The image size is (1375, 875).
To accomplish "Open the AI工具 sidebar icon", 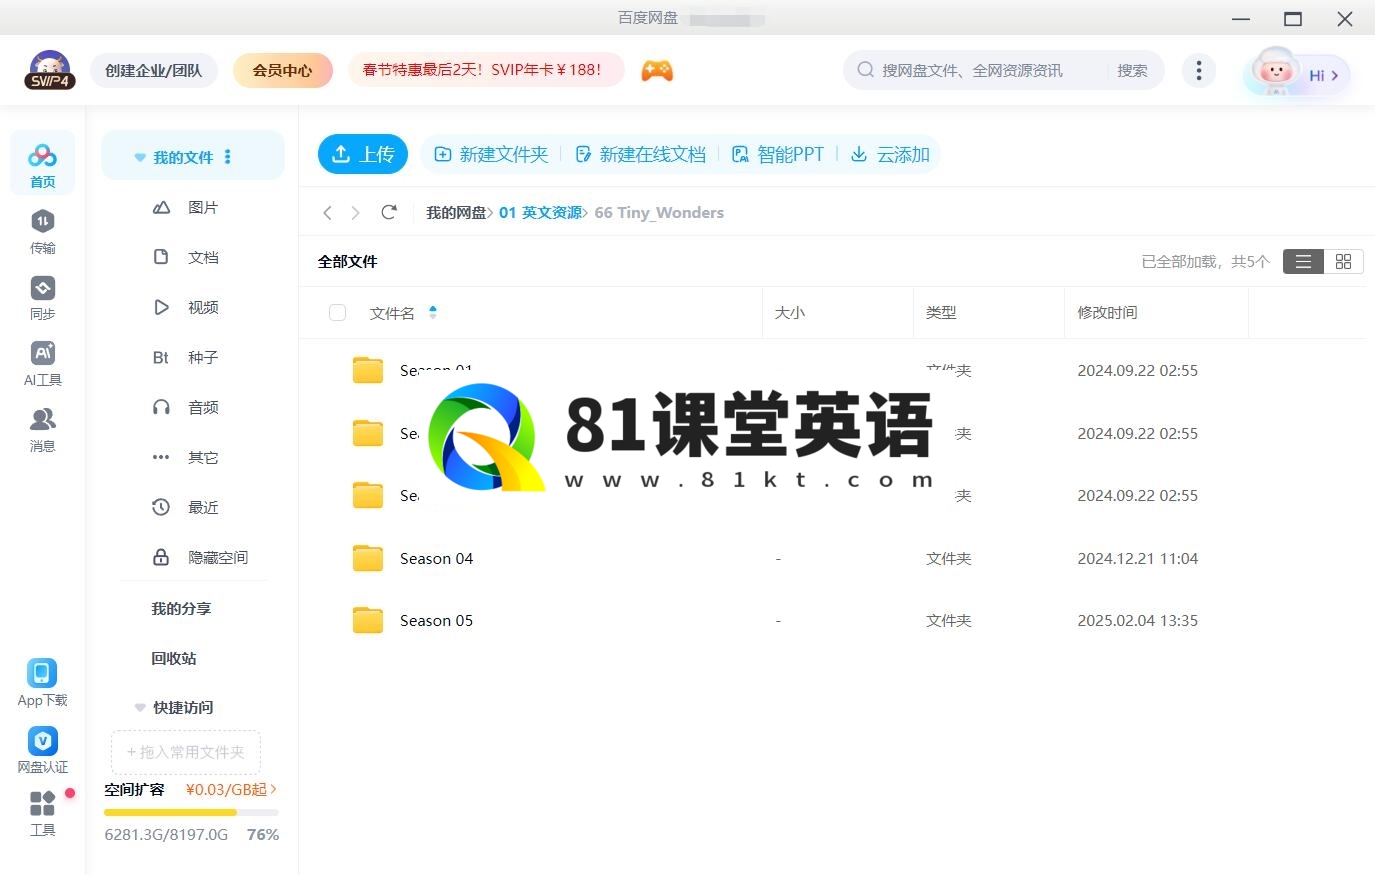I will point(42,363).
